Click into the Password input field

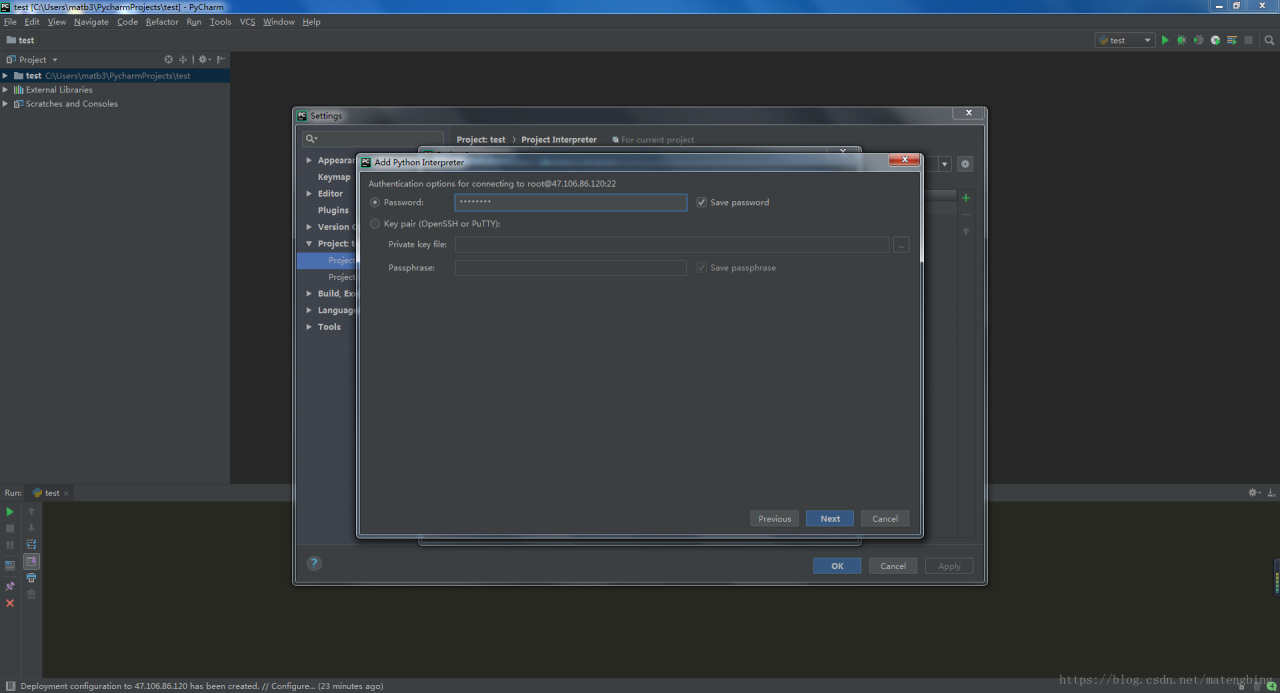[570, 202]
